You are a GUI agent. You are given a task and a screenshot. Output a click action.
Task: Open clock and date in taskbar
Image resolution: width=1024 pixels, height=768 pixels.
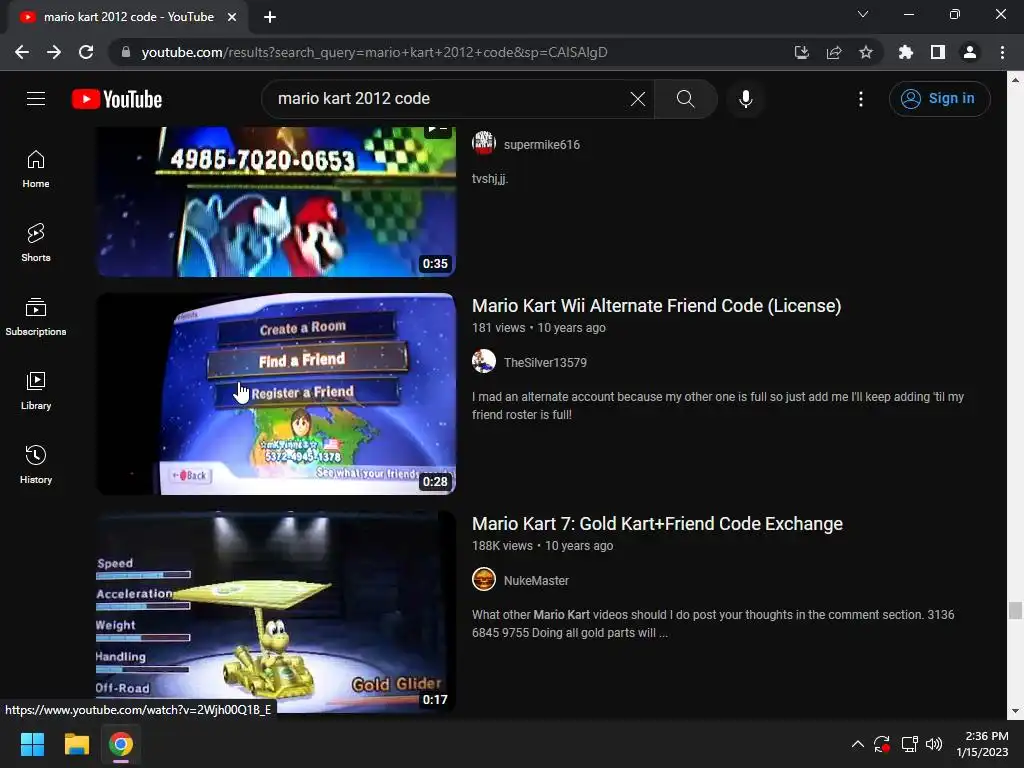tap(982, 744)
